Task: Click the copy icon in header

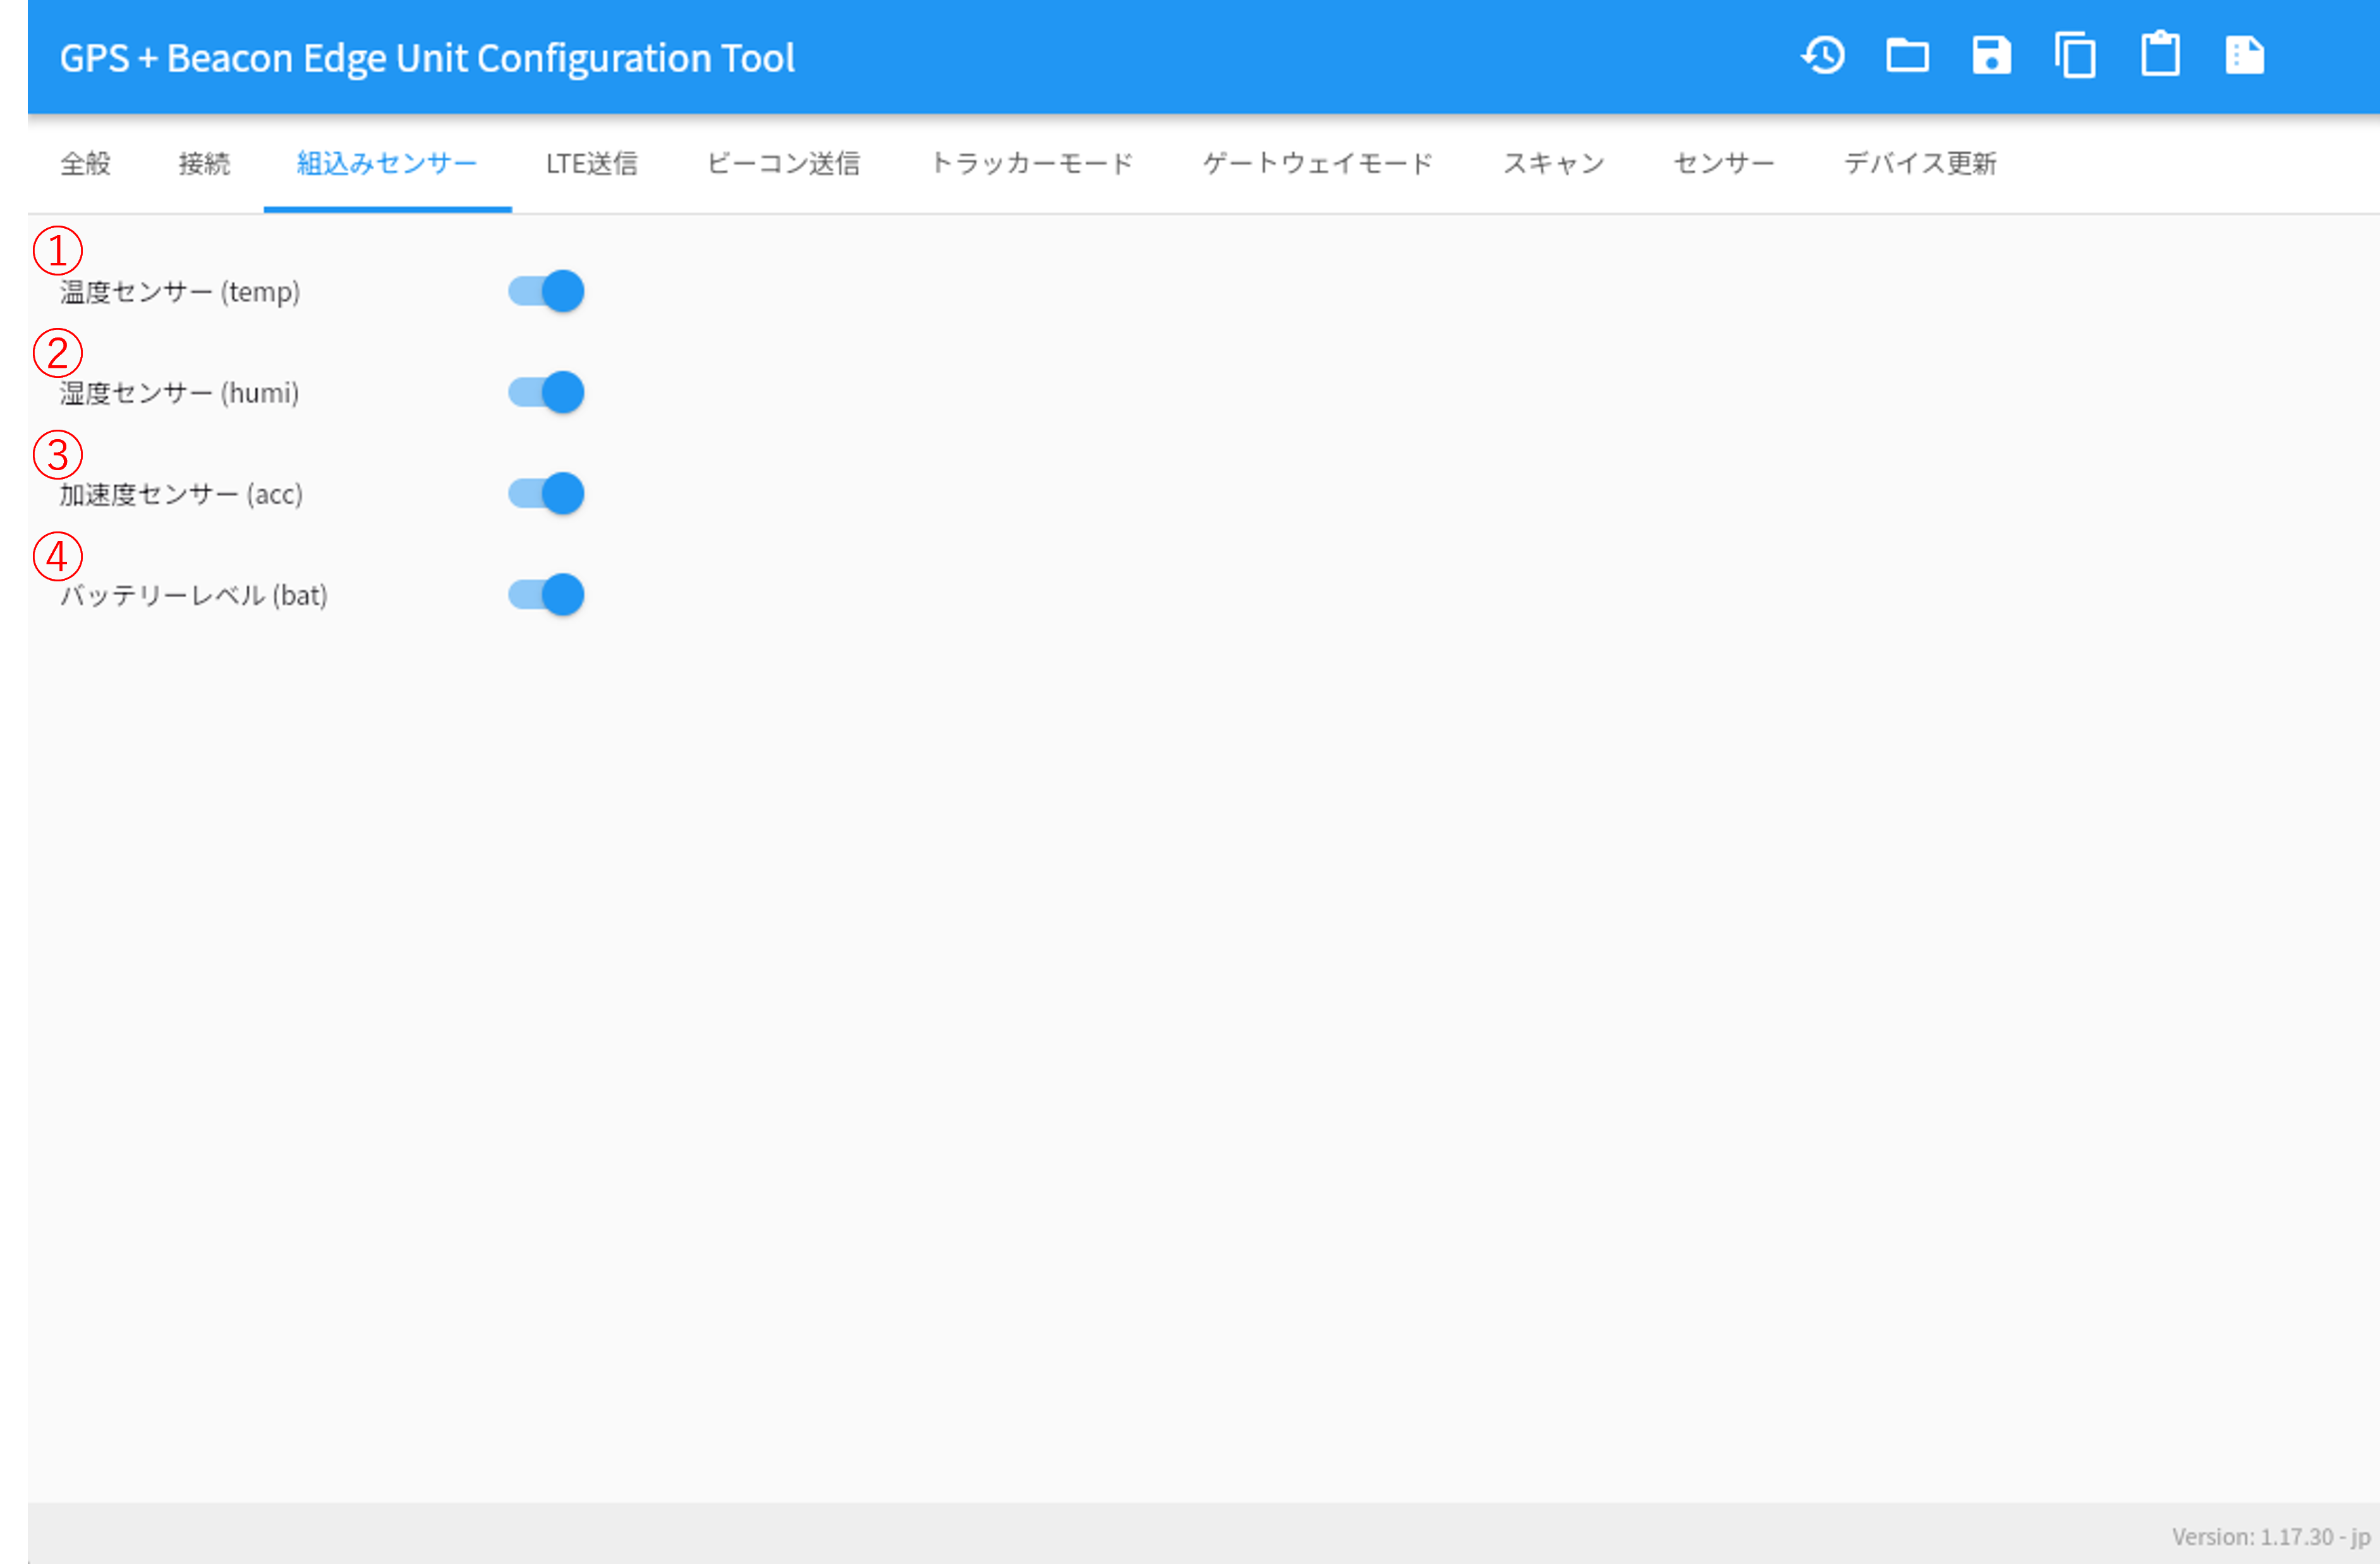Action: point(2075,56)
